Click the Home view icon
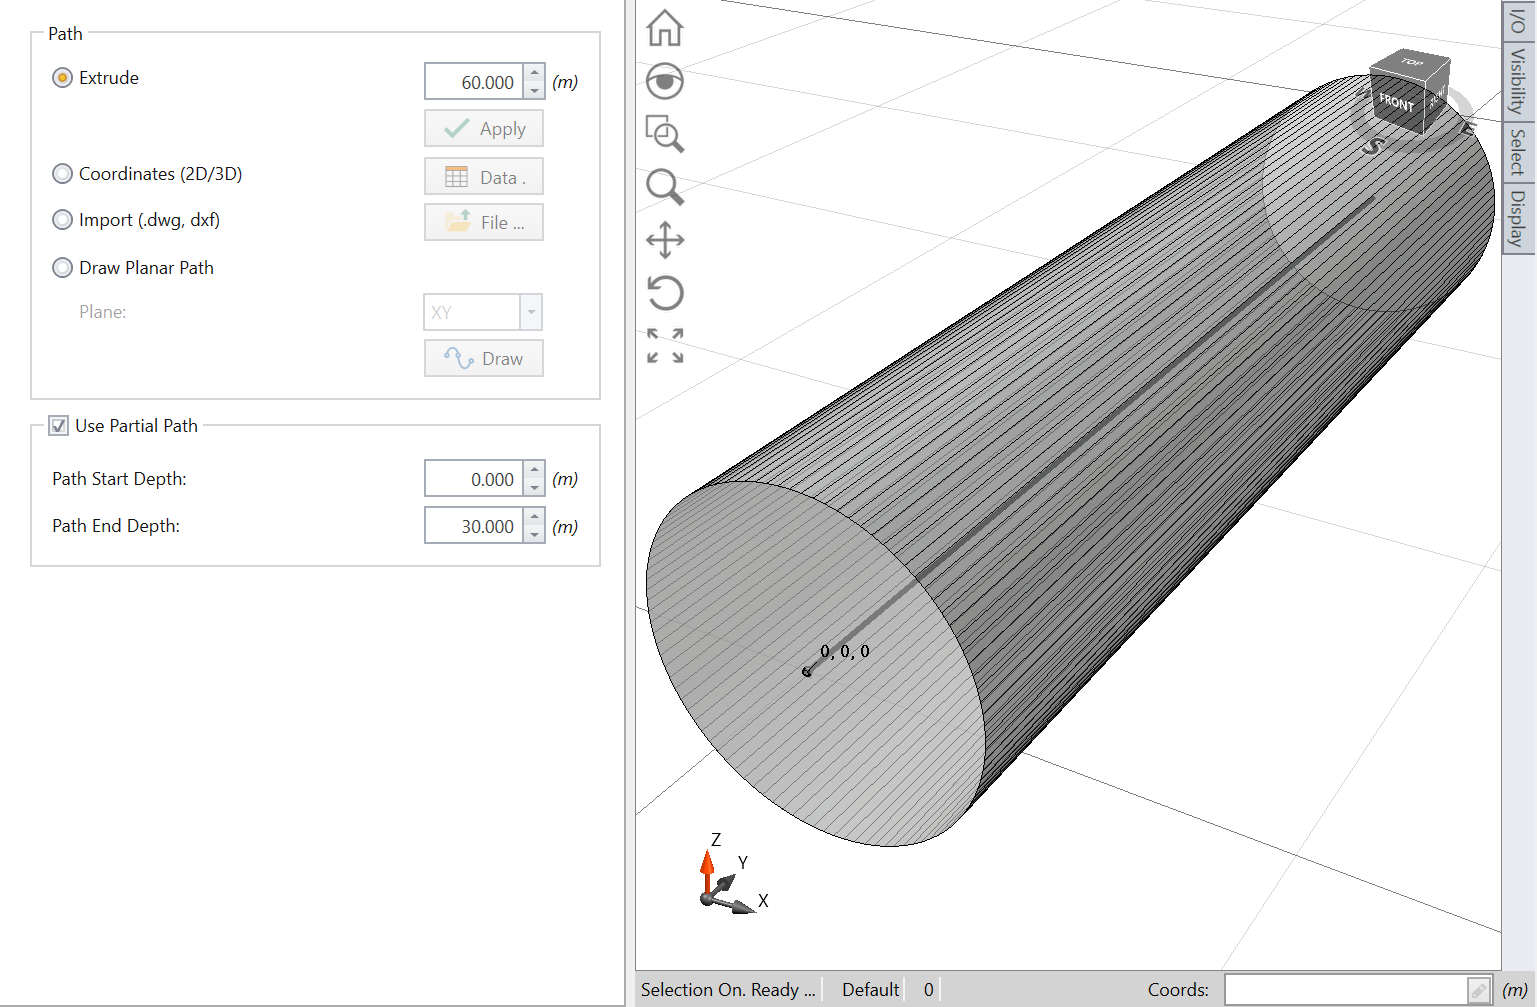 coord(665,28)
